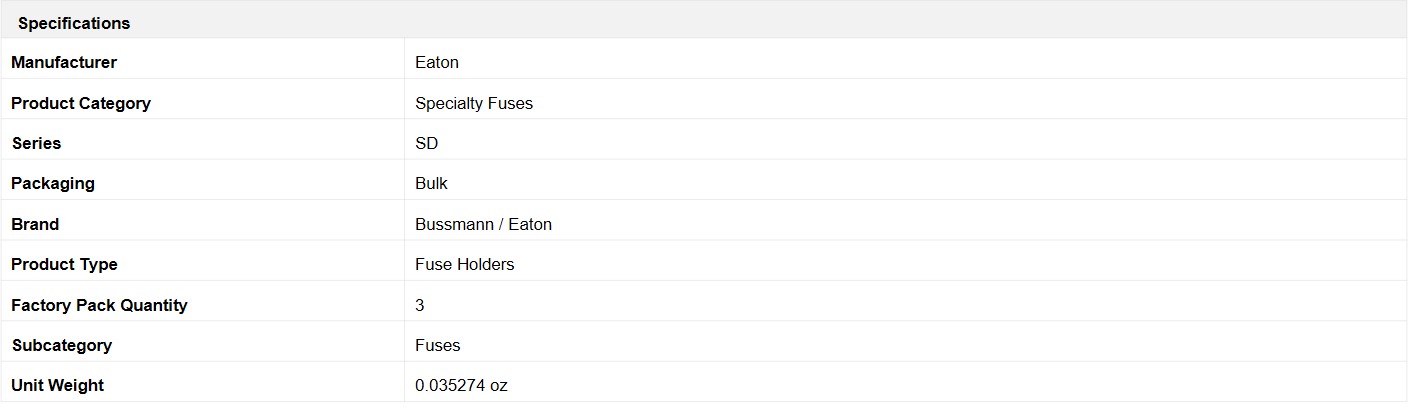1408x407 pixels.
Task: Click the SD series value
Action: tap(427, 143)
